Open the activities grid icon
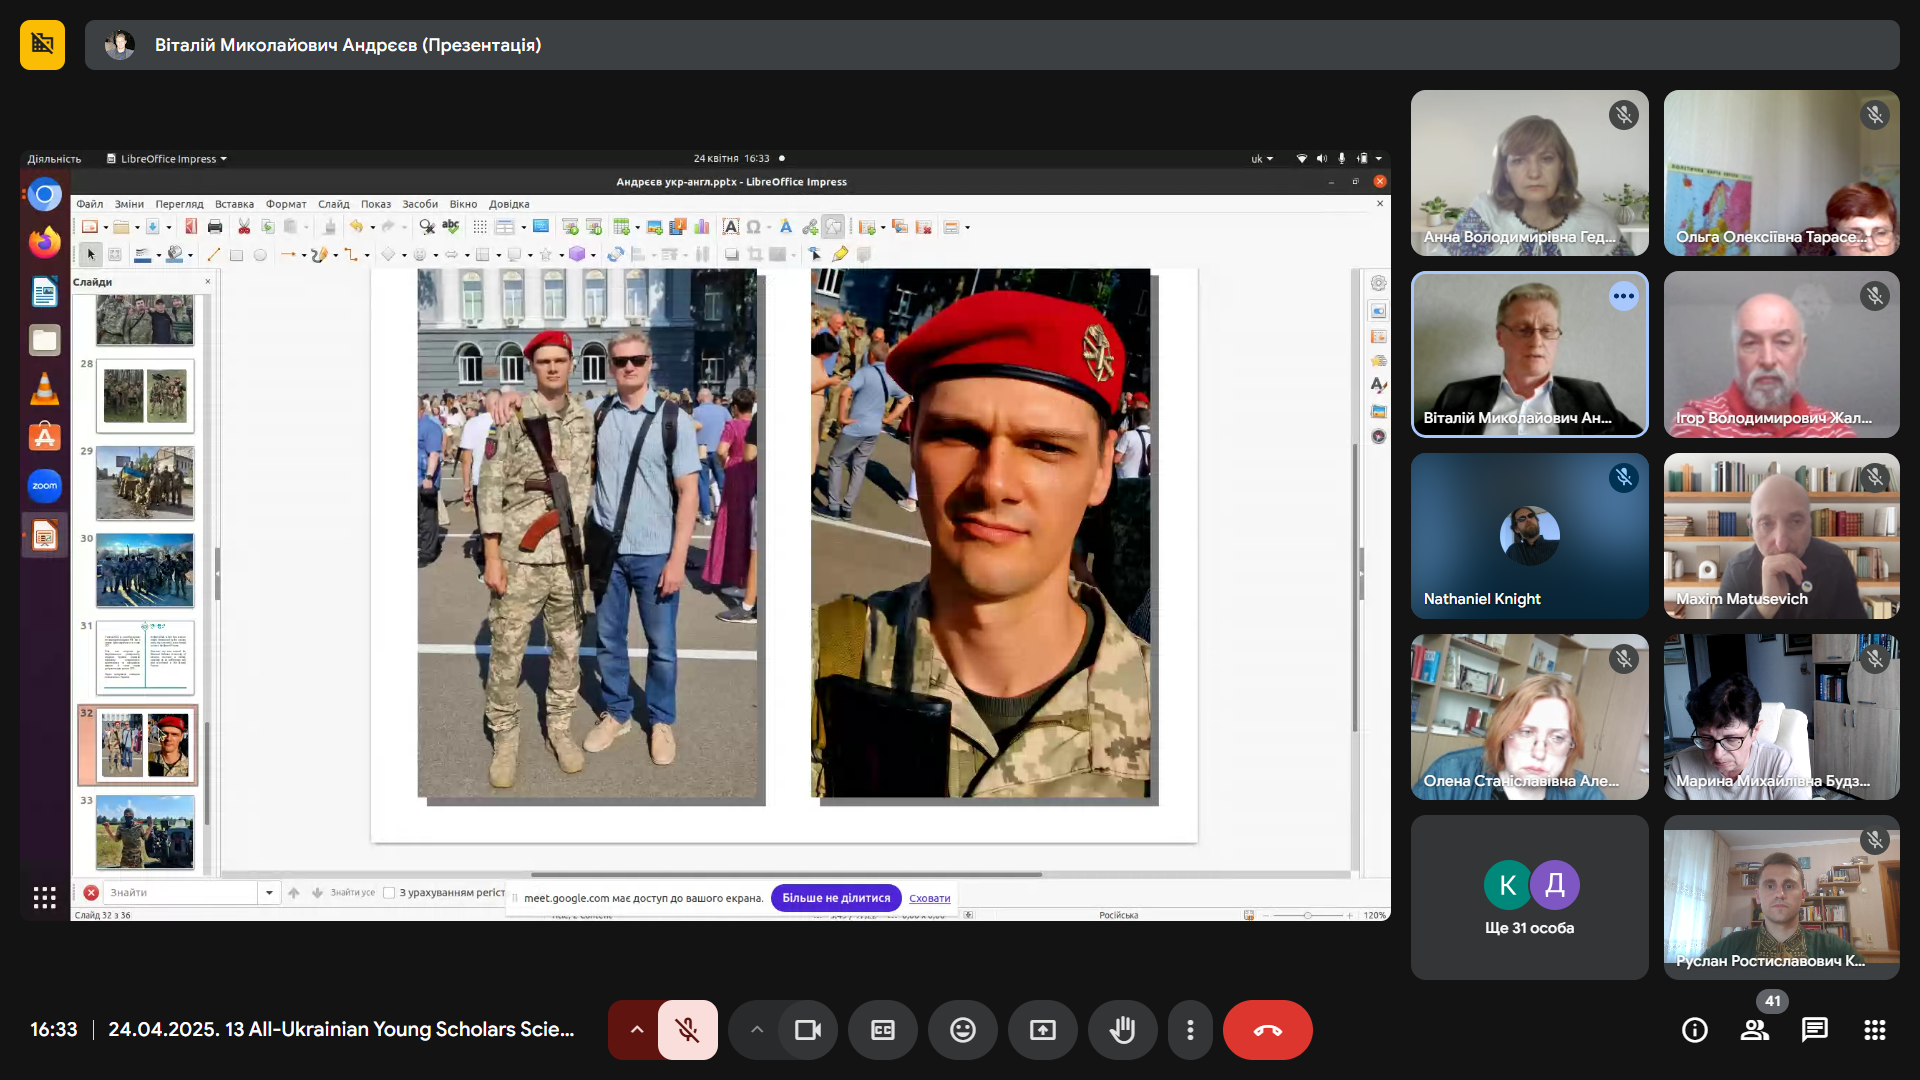The width and height of the screenshot is (1920, 1080). (x=1875, y=1030)
